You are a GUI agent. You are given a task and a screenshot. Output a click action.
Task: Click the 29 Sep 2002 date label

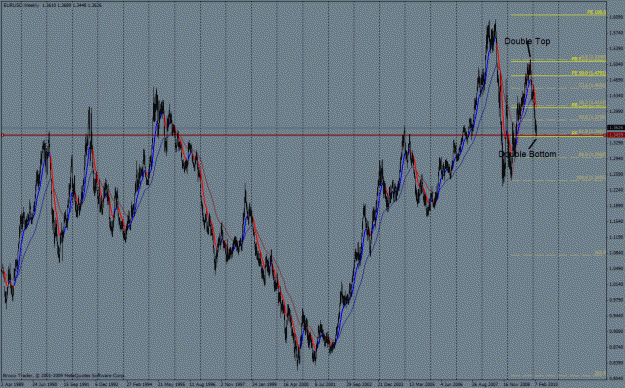pos(358,384)
